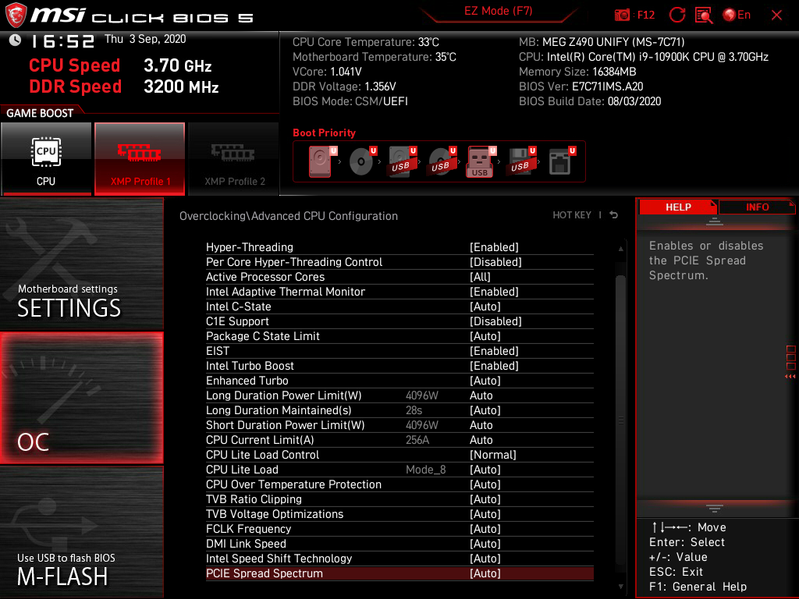Toggle XMP Profile 1
799x599 pixels.
tap(140, 159)
